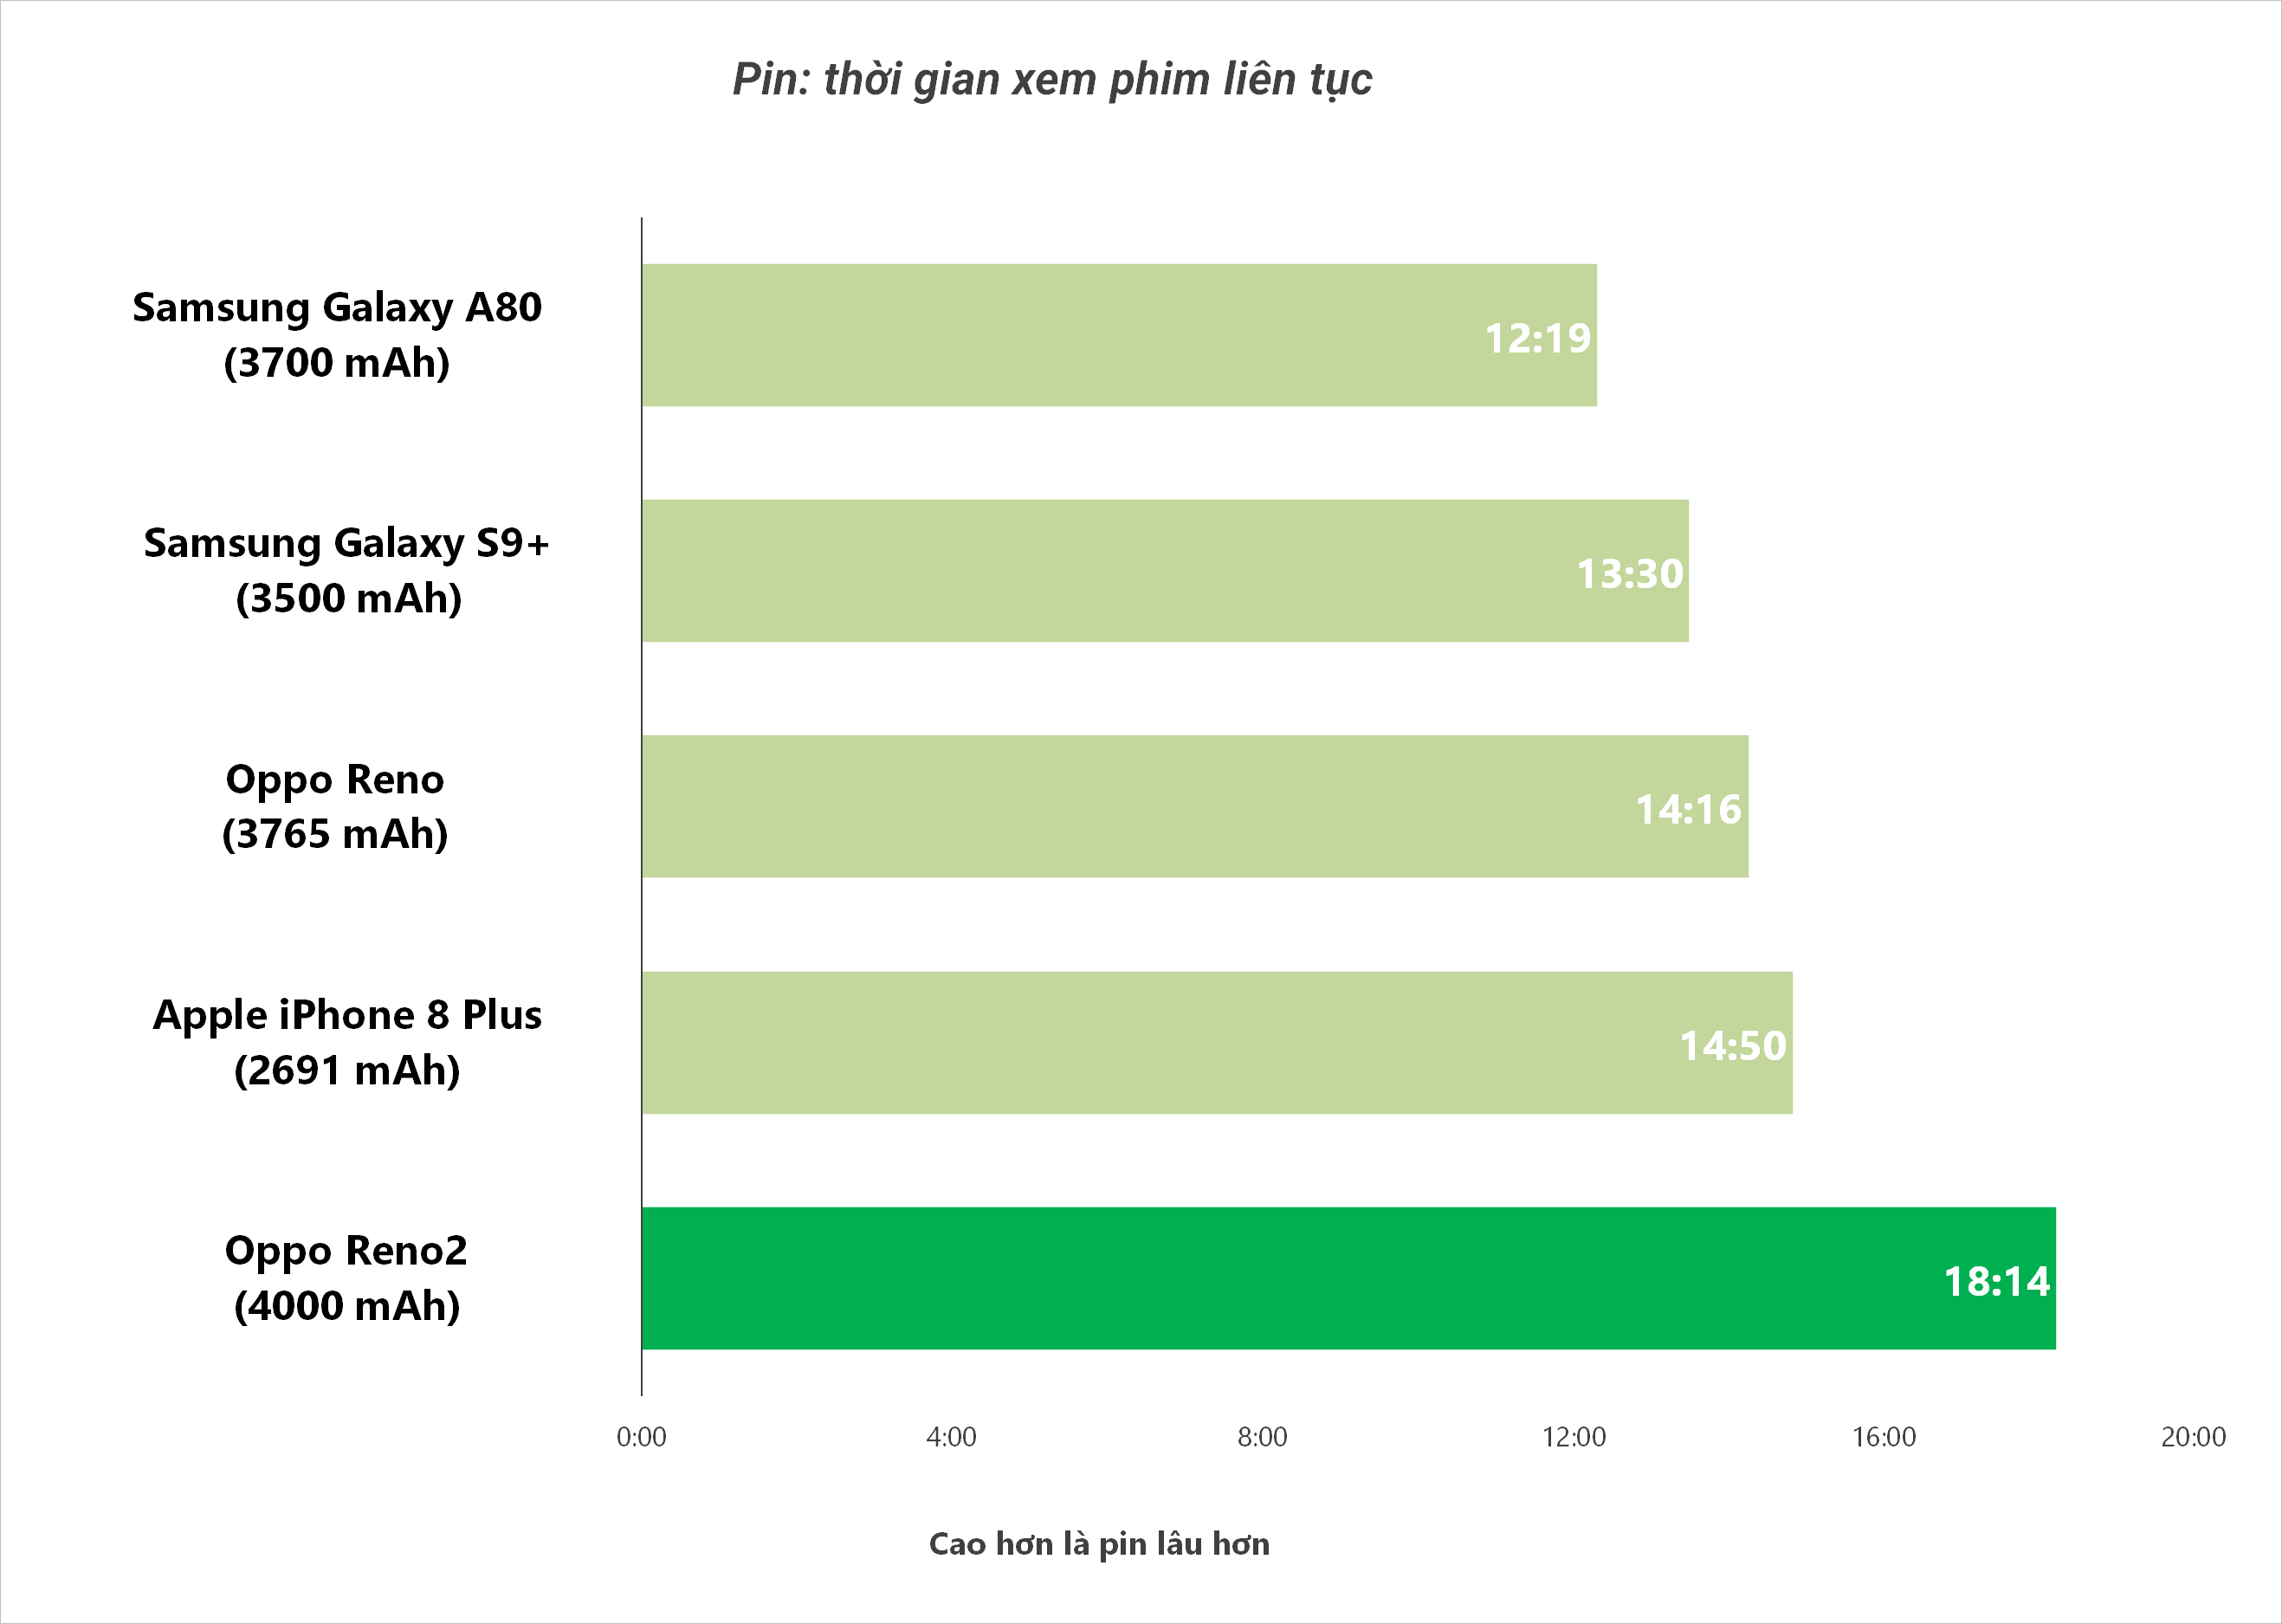Click the chart title 'Pin: thời gian xem phim liên tục'

tap(1051, 79)
